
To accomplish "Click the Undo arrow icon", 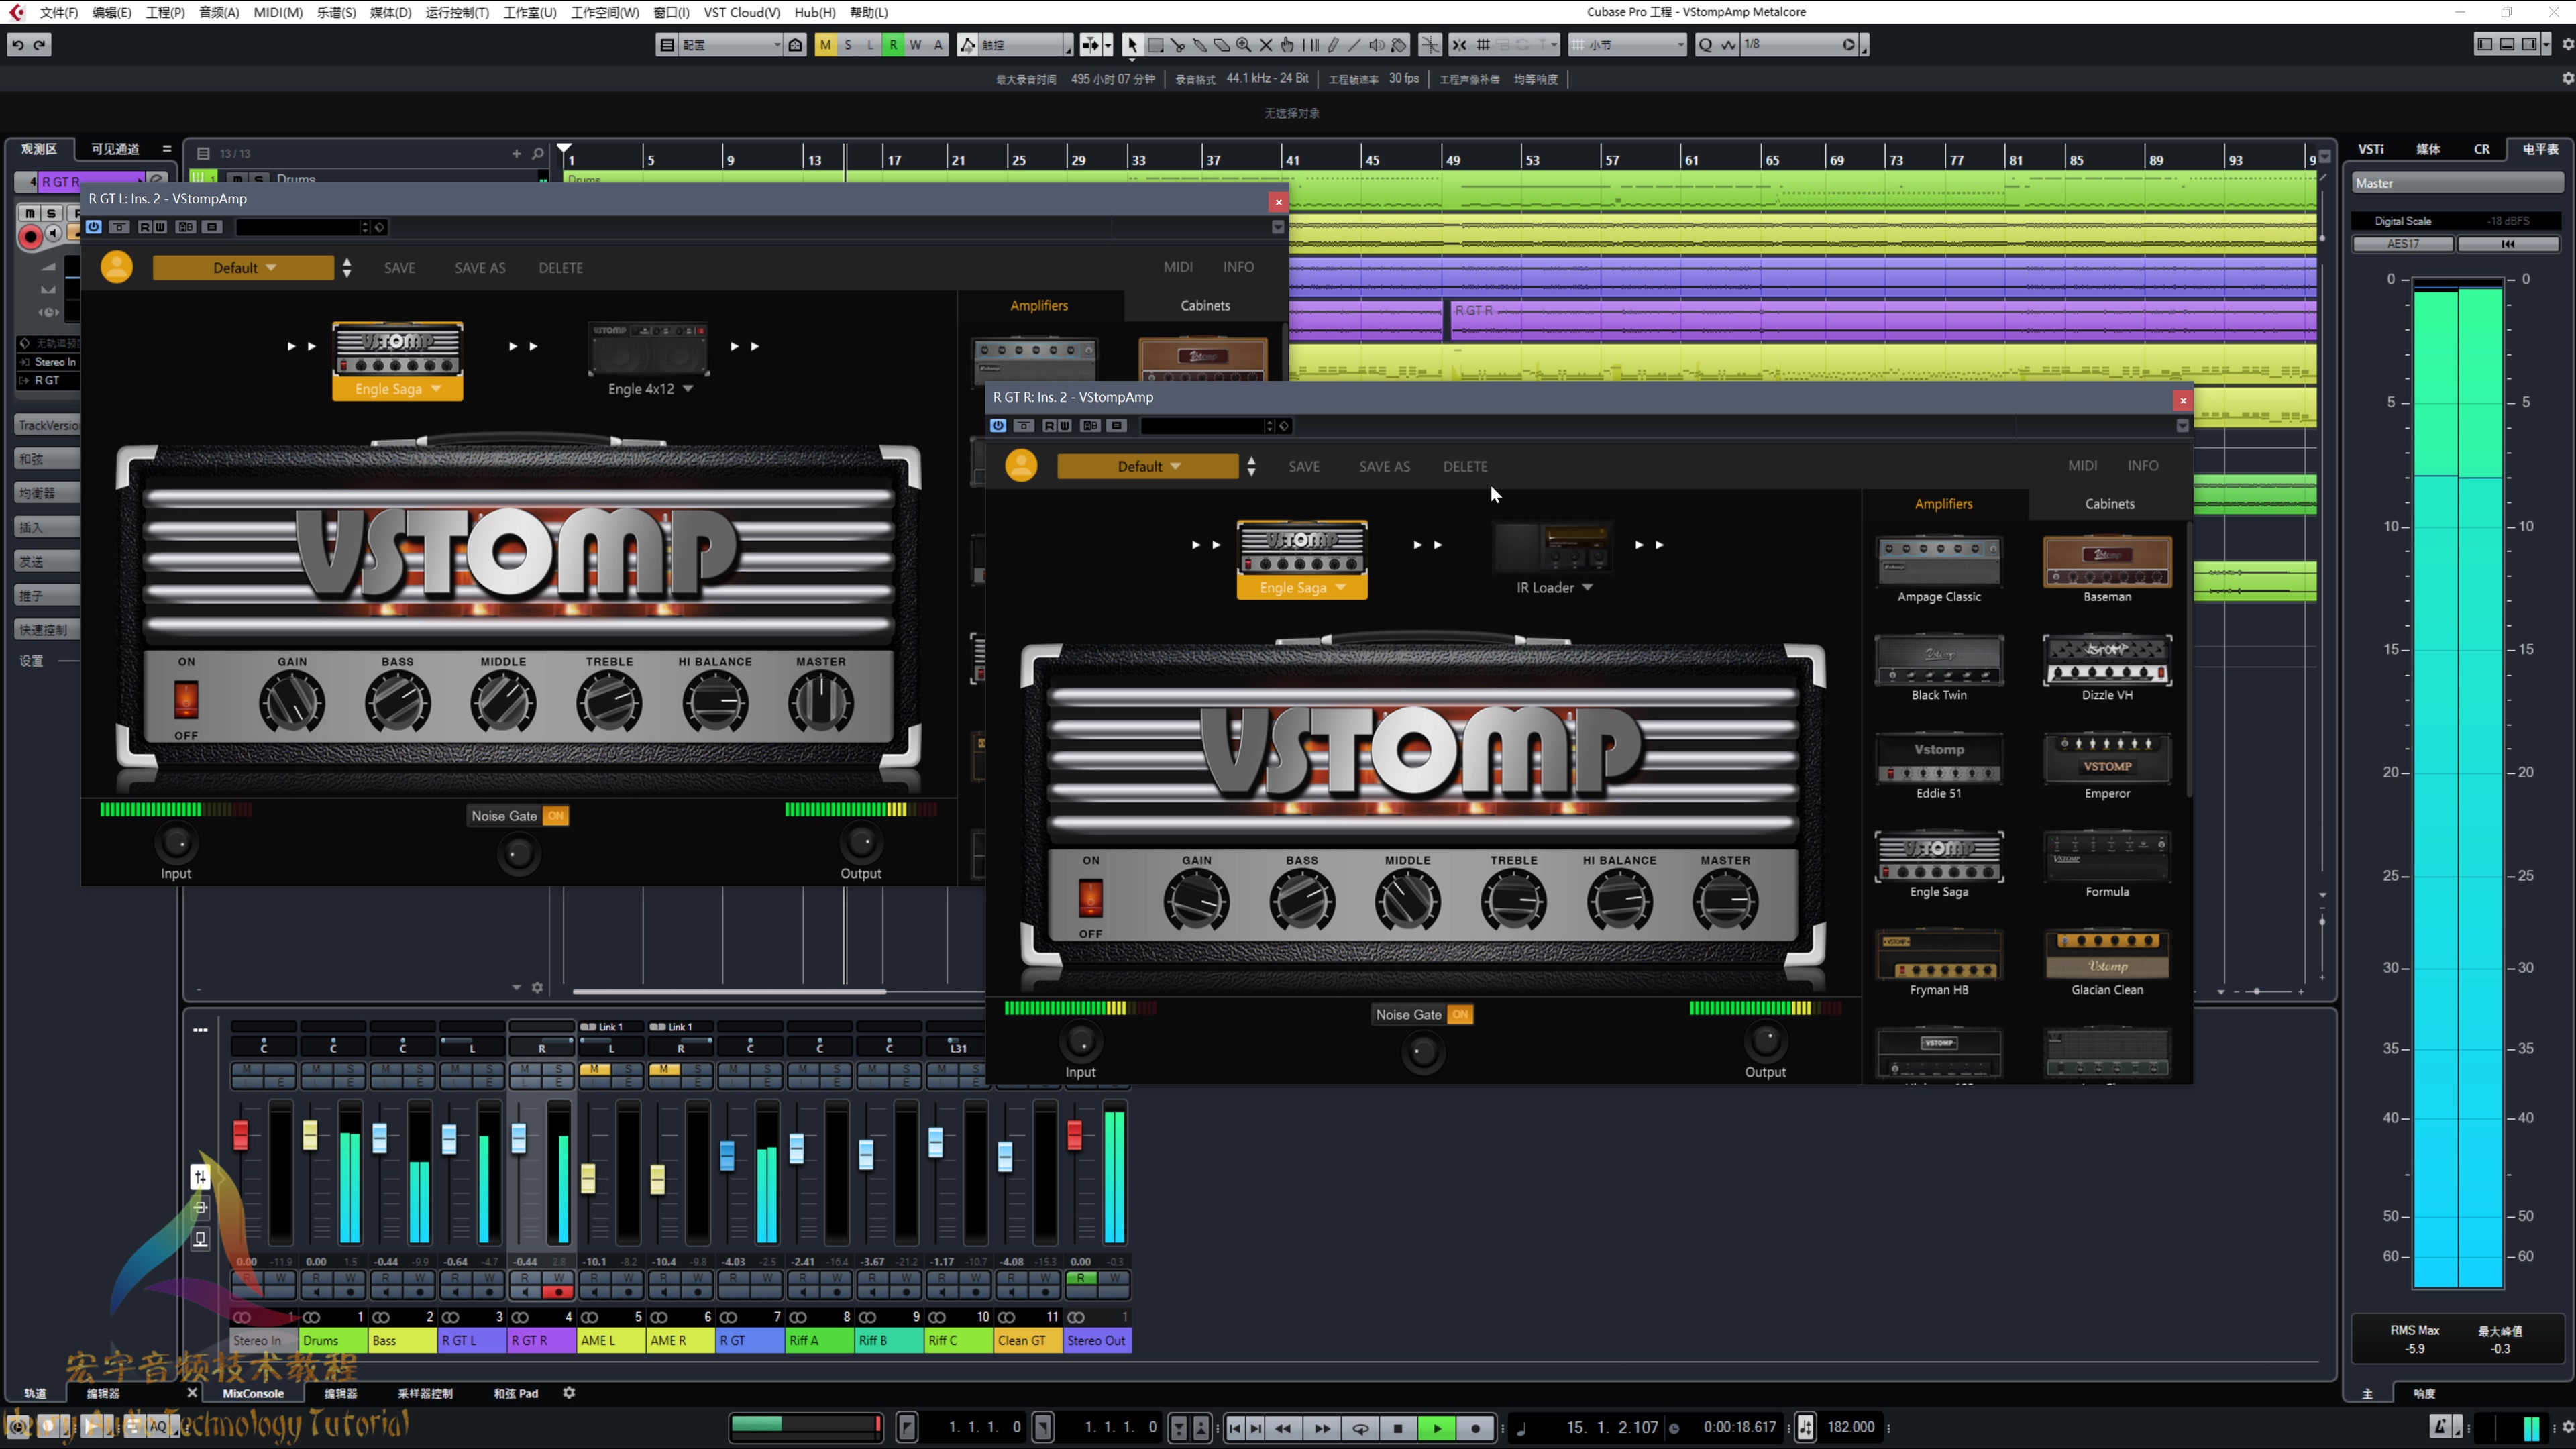I will 18,44.
